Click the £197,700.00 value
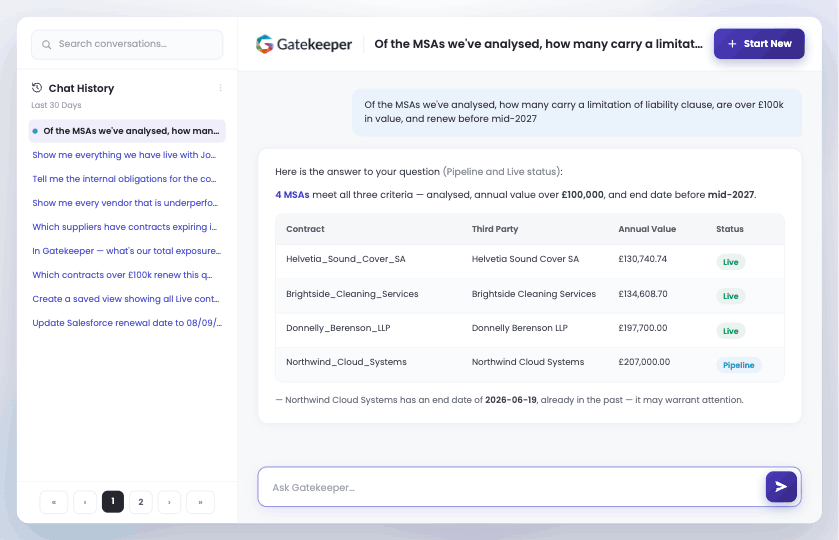This screenshot has width=839, height=540. coord(643,328)
